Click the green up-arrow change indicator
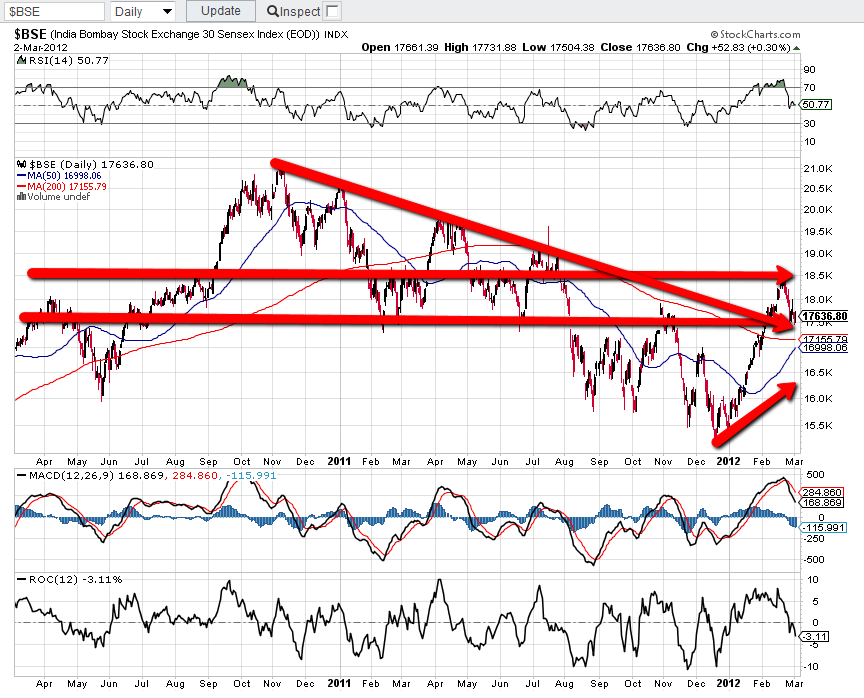The width and height of the screenshot is (864, 698). (x=796, y=48)
